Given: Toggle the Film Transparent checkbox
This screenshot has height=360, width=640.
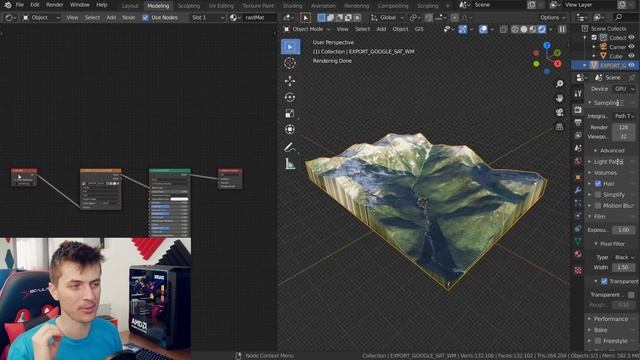Looking at the screenshot, I should pos(604,281).
